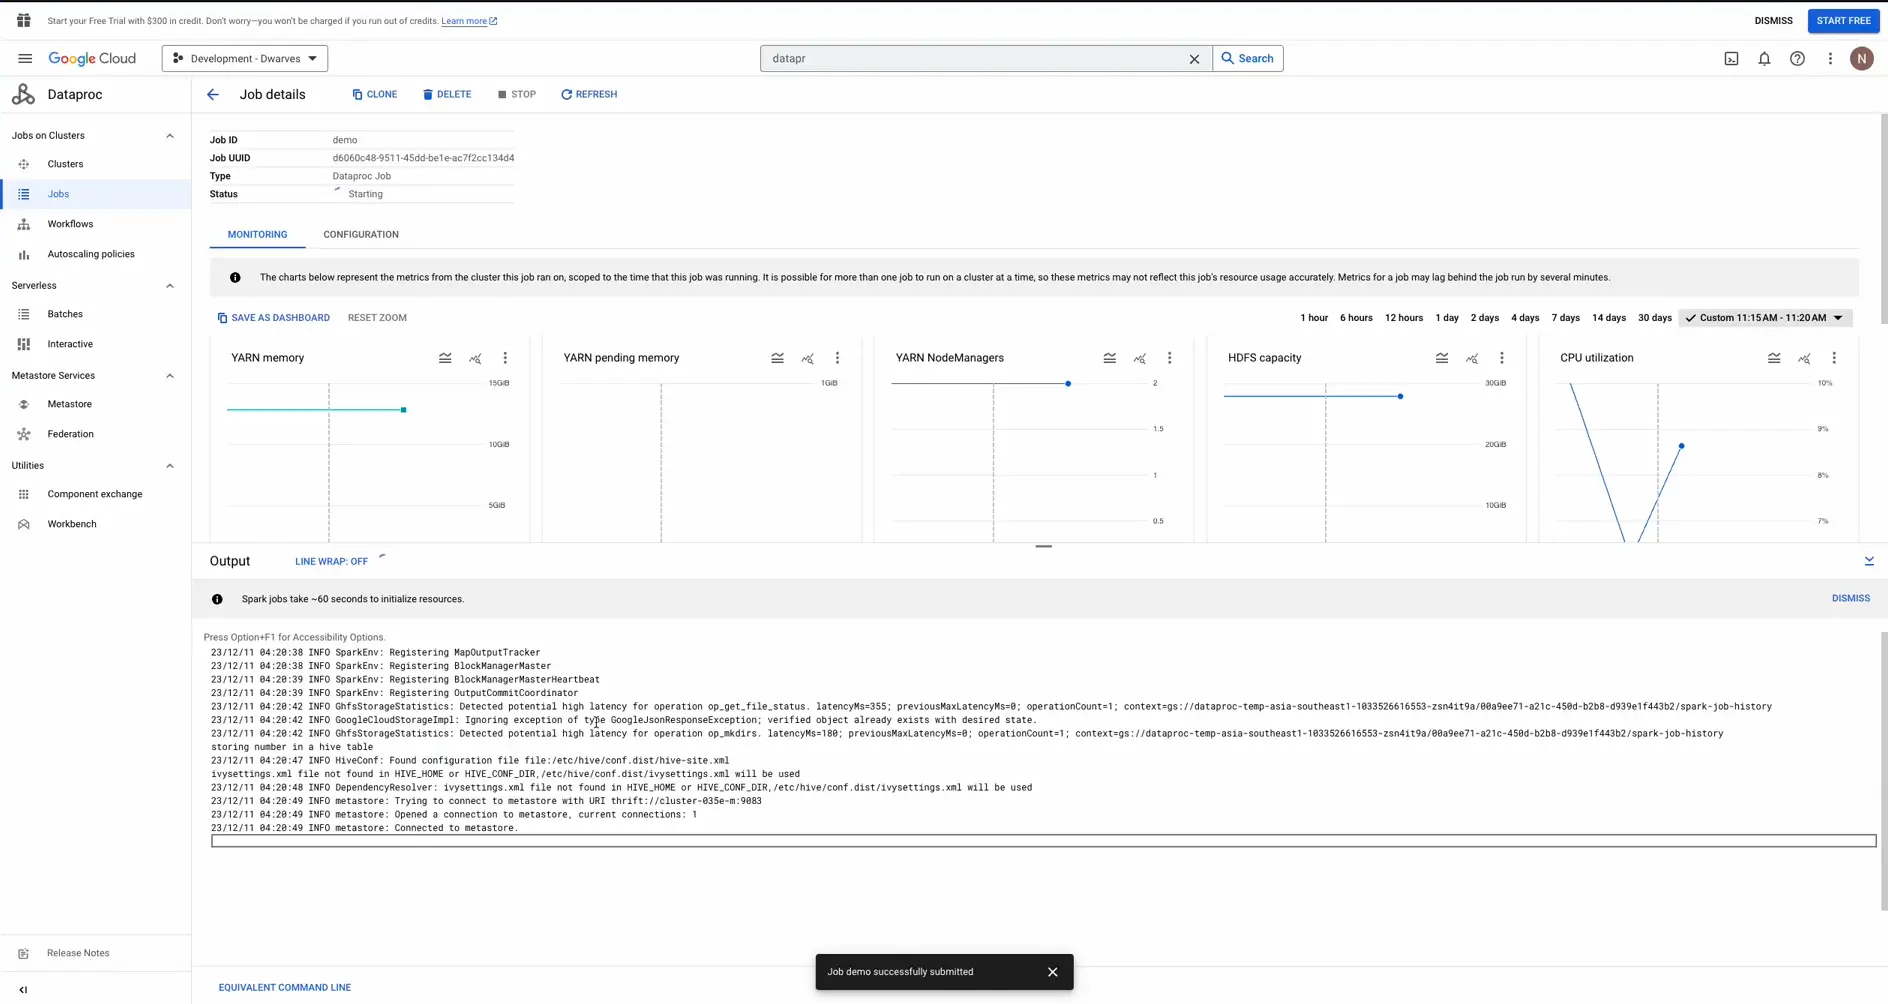Click the Search button
The height and width of the screenshot is (1004, 1888).
1247,59
